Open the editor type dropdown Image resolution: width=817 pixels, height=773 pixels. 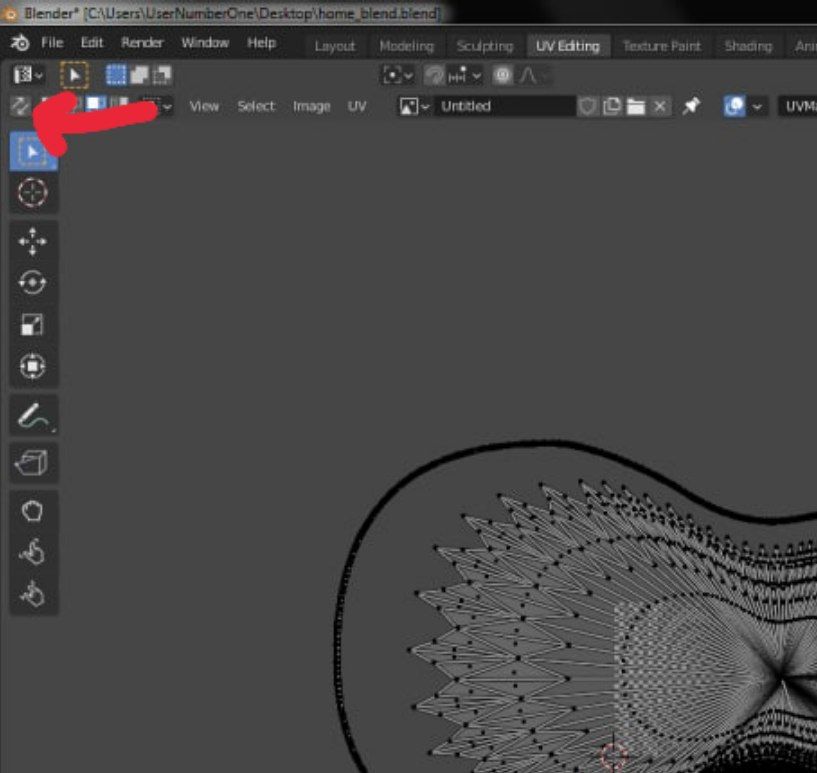[28, 75]
